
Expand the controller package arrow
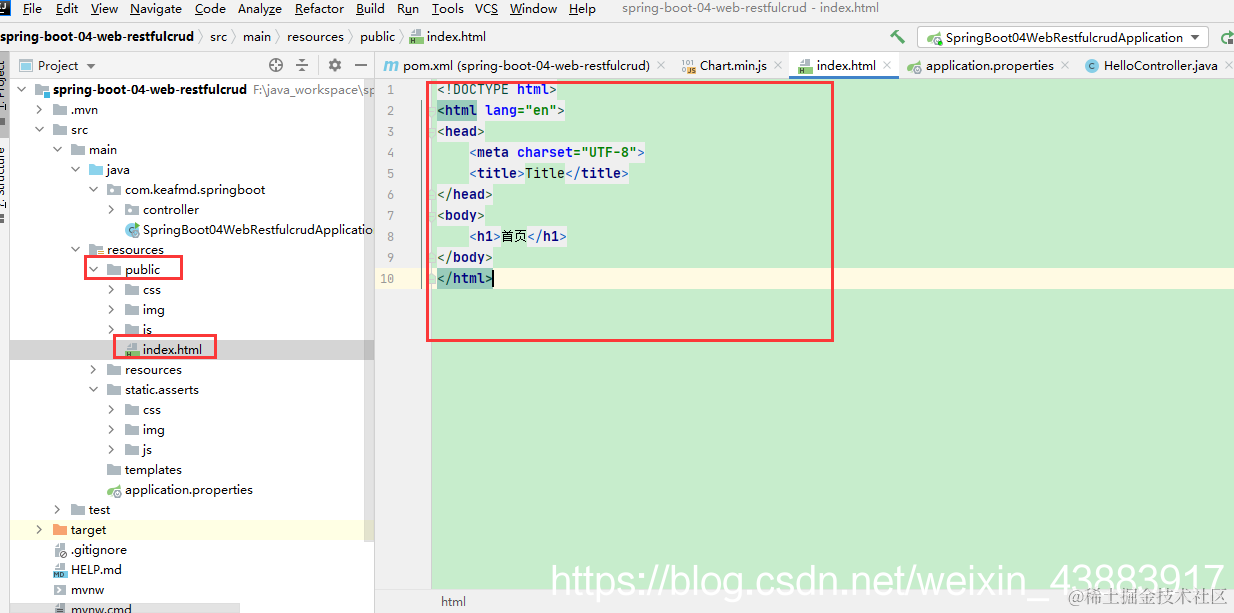[x=112, y=210]
